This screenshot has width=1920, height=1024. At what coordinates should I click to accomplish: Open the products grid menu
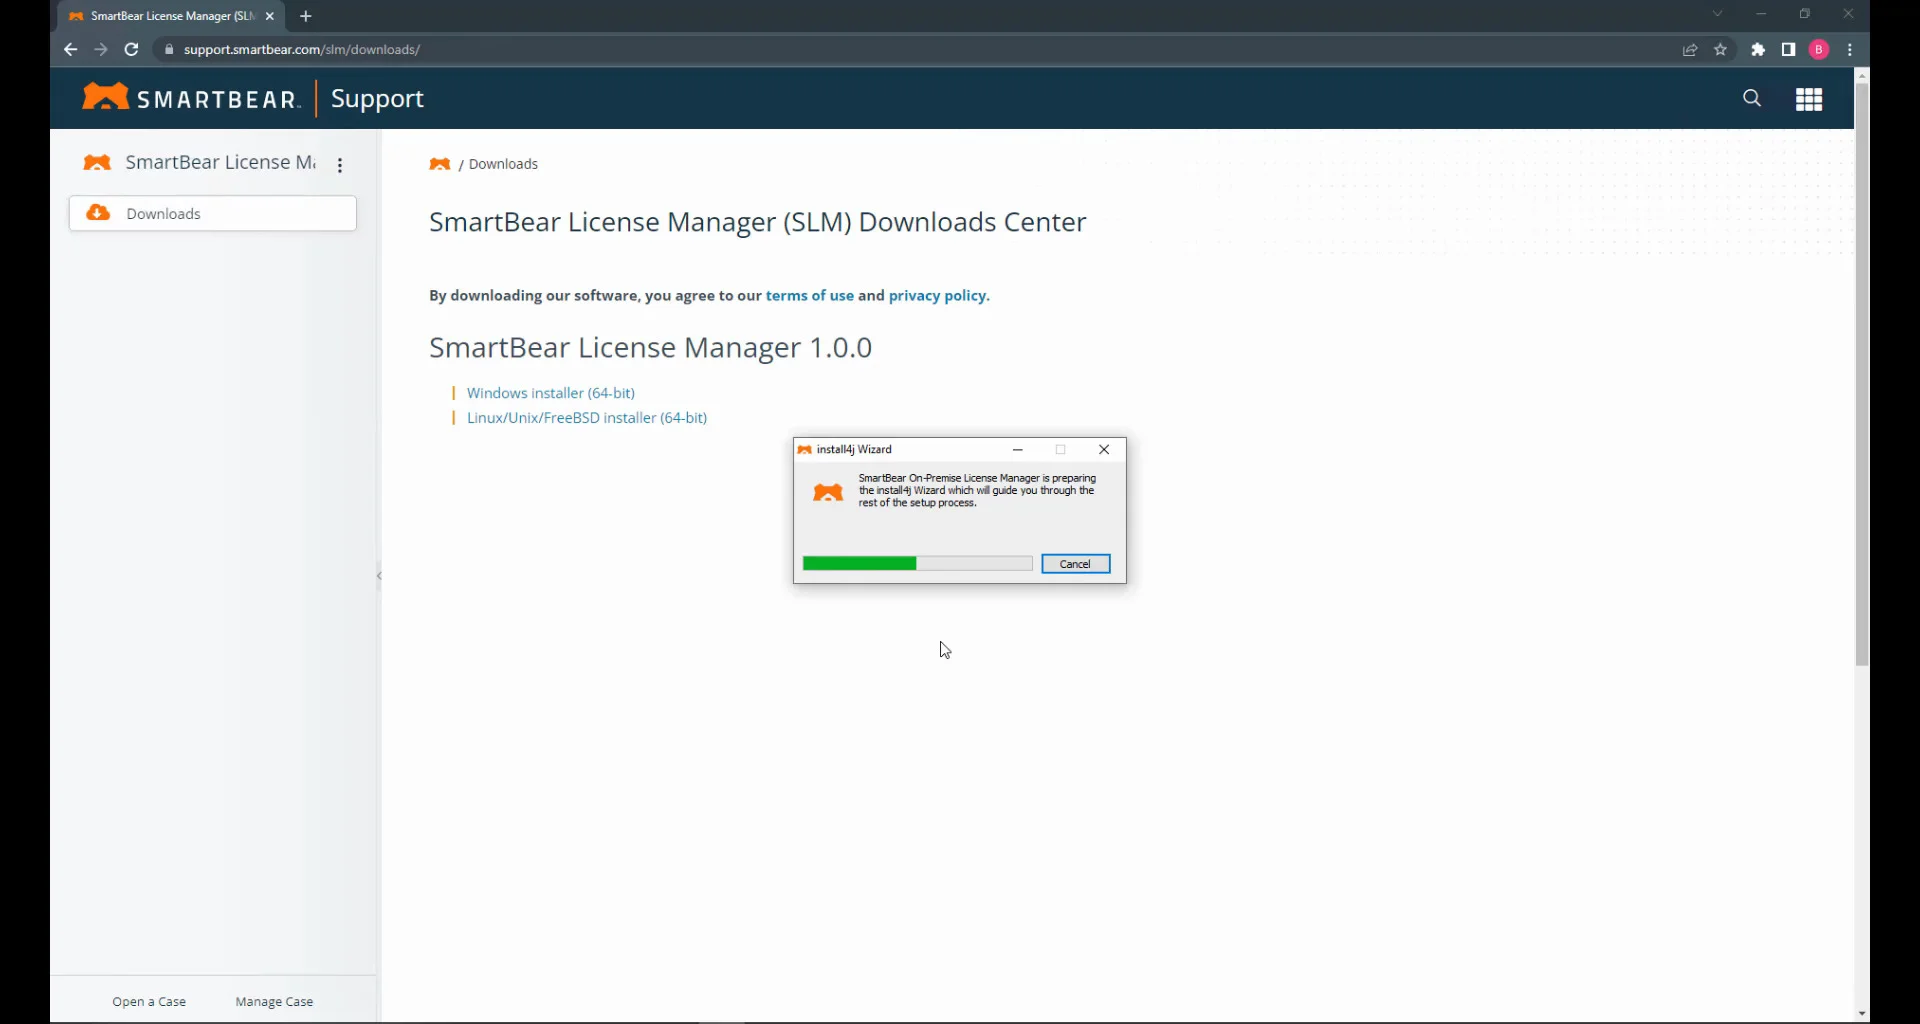[x=1809, y=99]
